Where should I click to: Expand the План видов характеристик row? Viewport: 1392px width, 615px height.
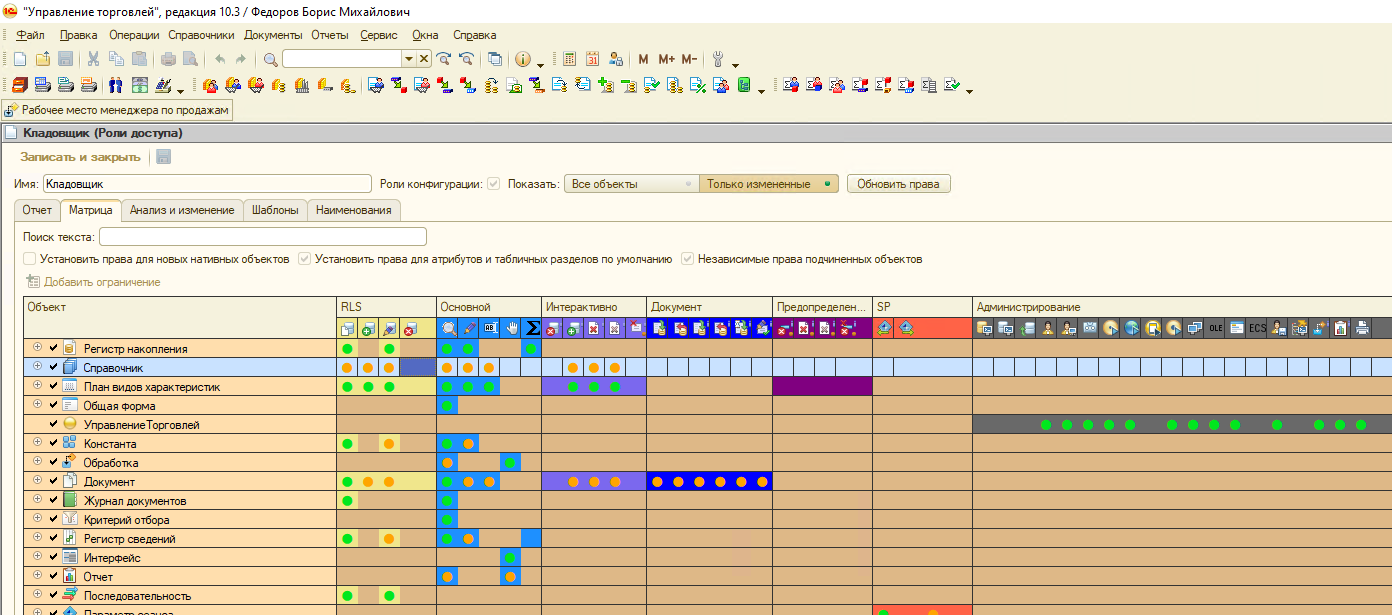pos(37,386)
